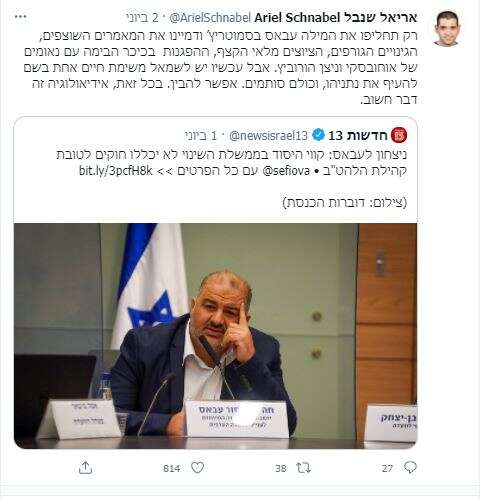Viewport: 485px width, 500px height.
Task: Click the blue verified badge next to חדשות 13
Action: point(318,135)
